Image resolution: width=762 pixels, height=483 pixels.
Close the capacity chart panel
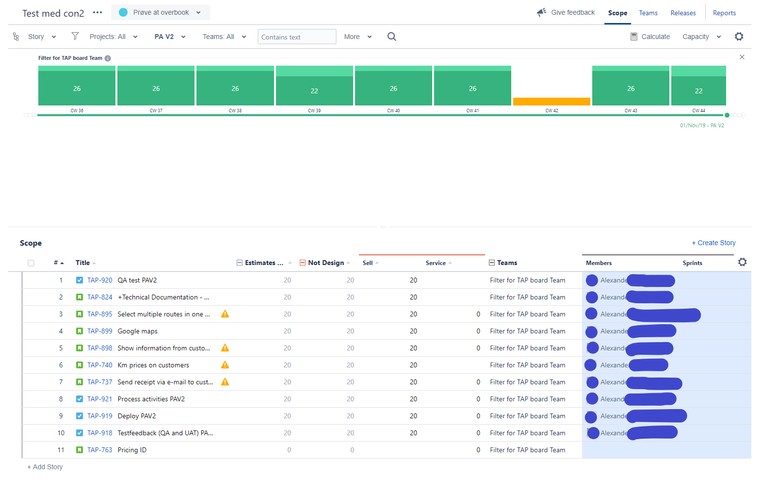pyautogui.click(x=742, y=57)
